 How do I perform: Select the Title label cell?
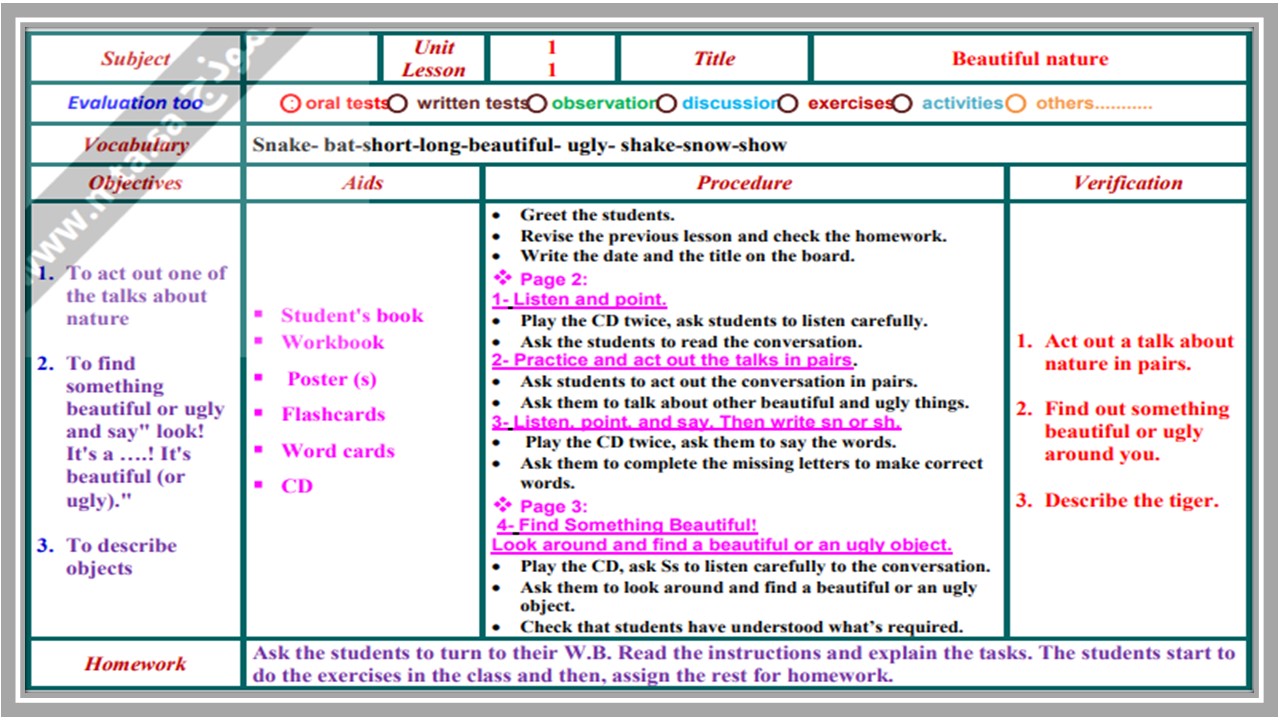pyautogui.click(x=714, y=59)
